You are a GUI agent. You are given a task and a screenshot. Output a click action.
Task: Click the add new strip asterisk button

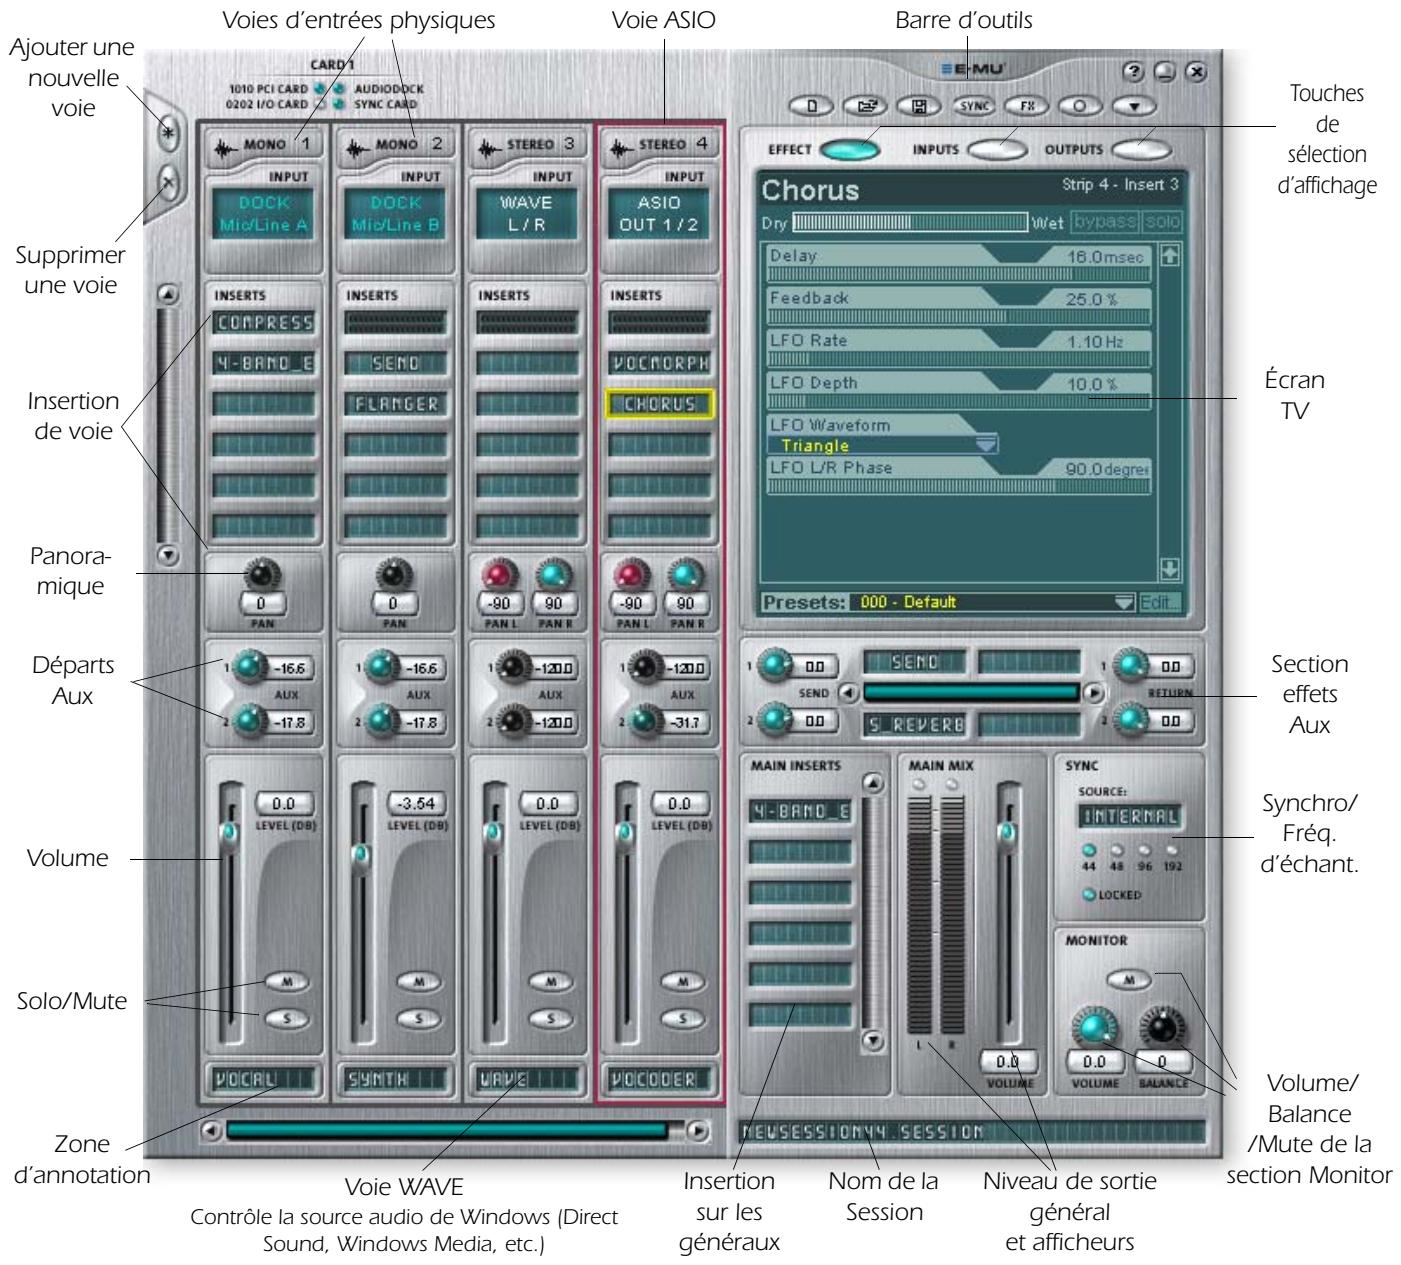tap(169, 133)
